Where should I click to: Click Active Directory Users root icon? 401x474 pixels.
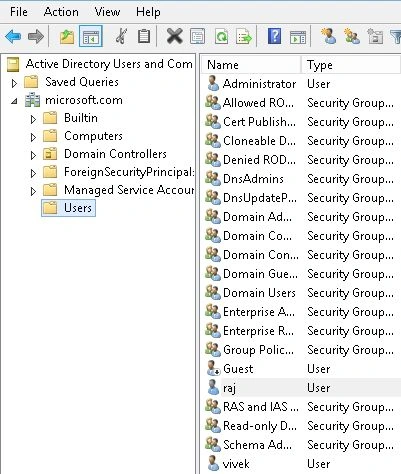tap(13, 64)
